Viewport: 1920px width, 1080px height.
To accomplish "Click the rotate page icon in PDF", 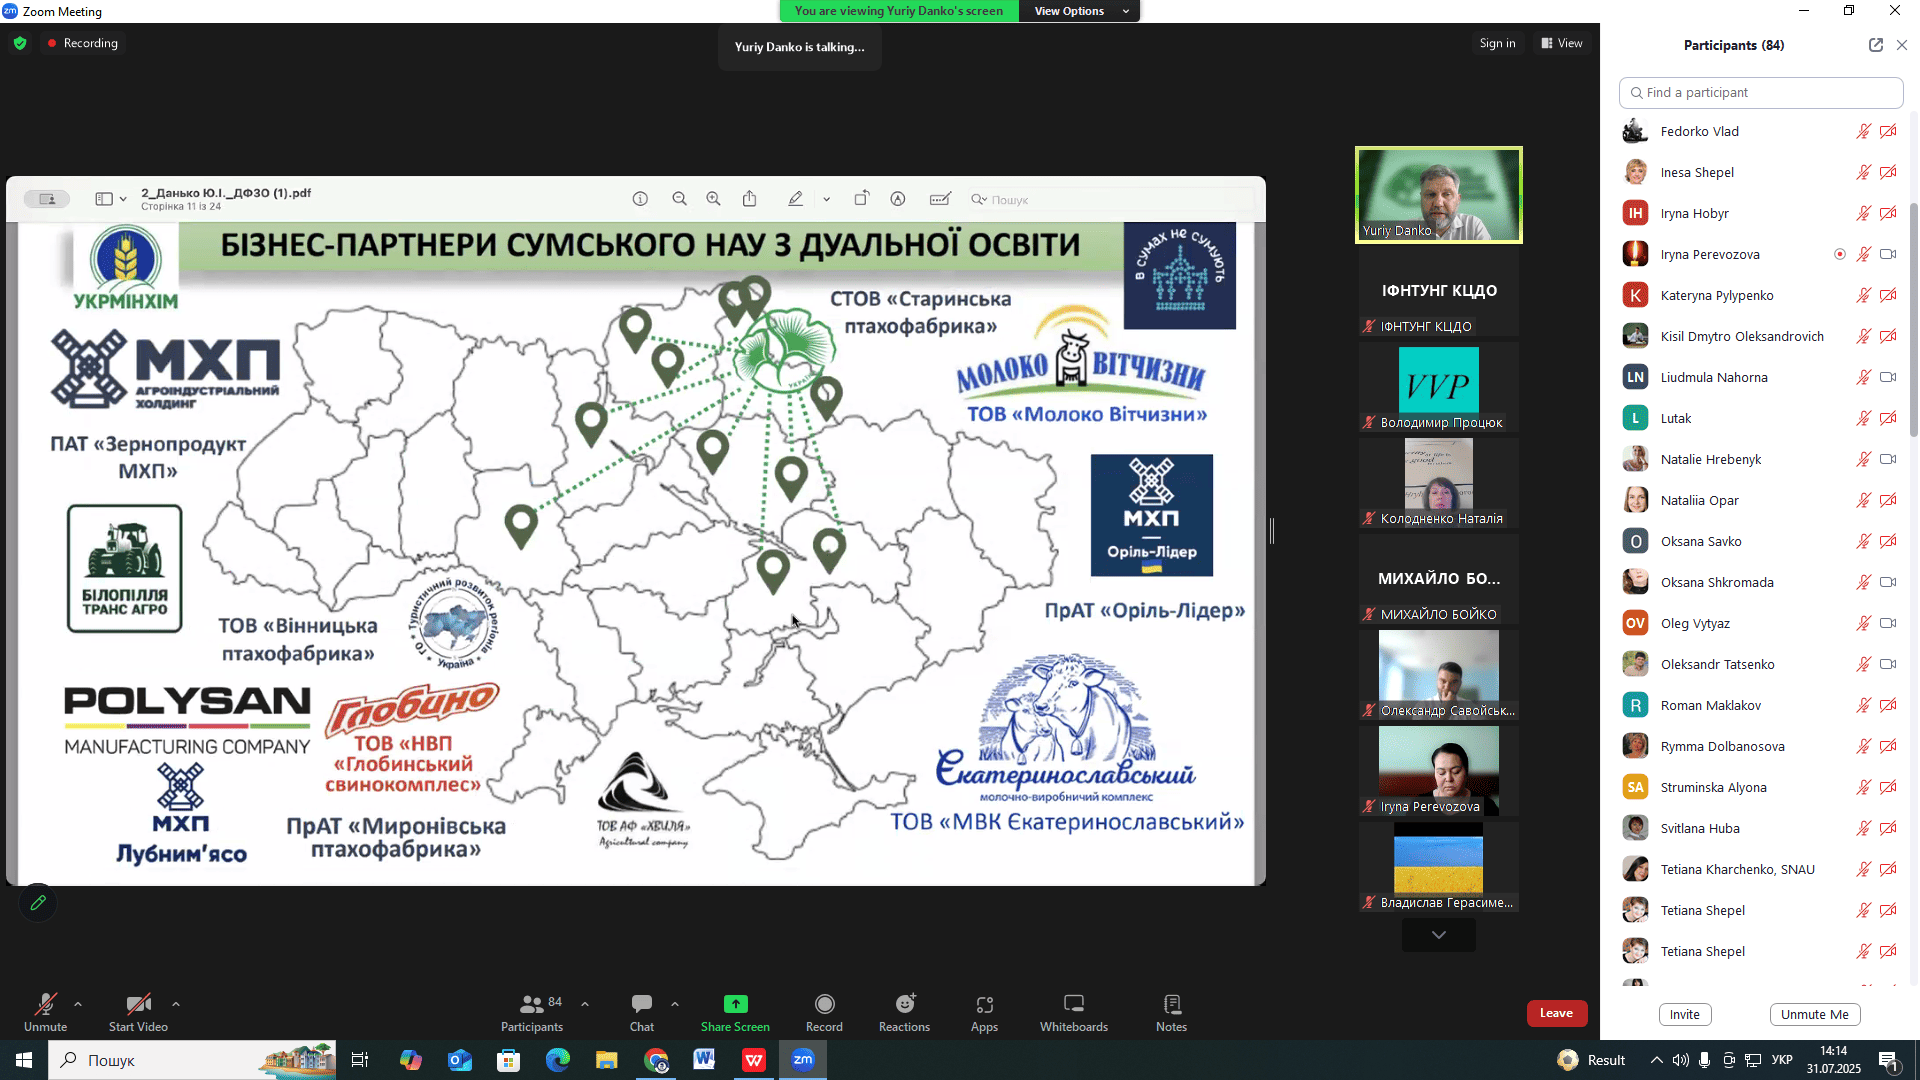I will (861, 199).
